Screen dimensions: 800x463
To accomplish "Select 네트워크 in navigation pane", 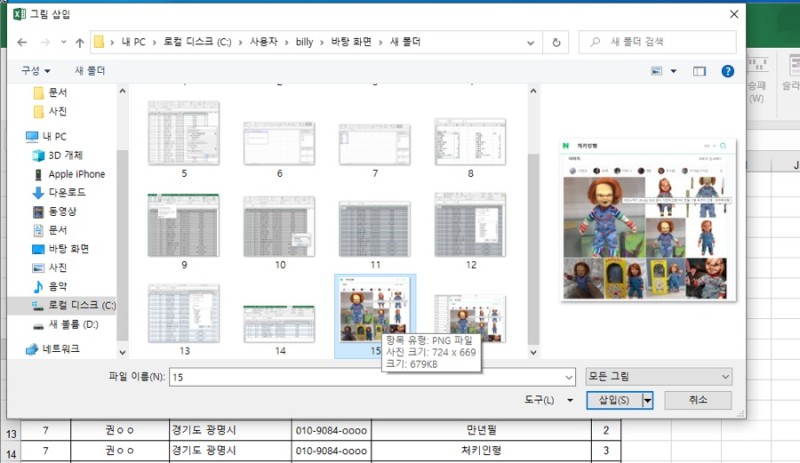I will pos(53,349).
